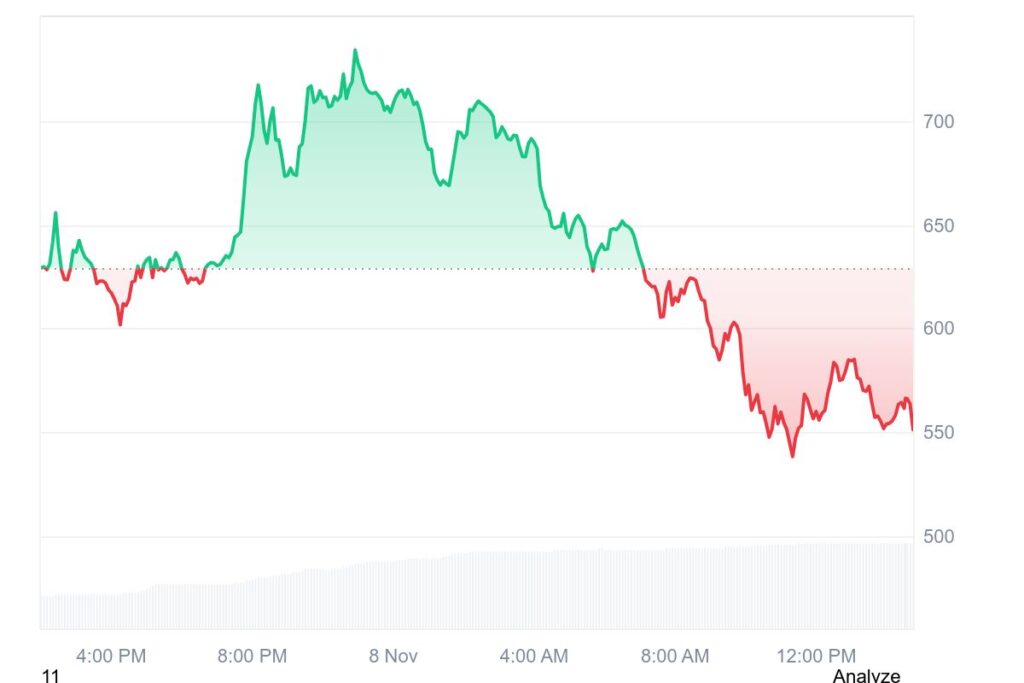Click the 650 price axis label
The image size is (1024, 683).
pyautogui.click(x=940, y=226)
